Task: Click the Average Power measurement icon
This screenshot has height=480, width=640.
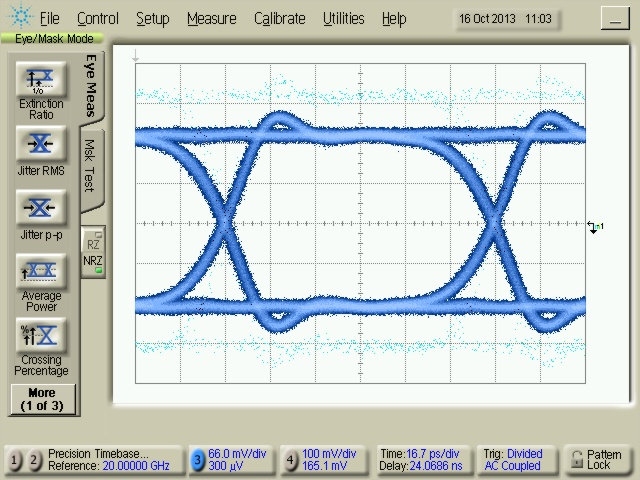Action: 41,271
